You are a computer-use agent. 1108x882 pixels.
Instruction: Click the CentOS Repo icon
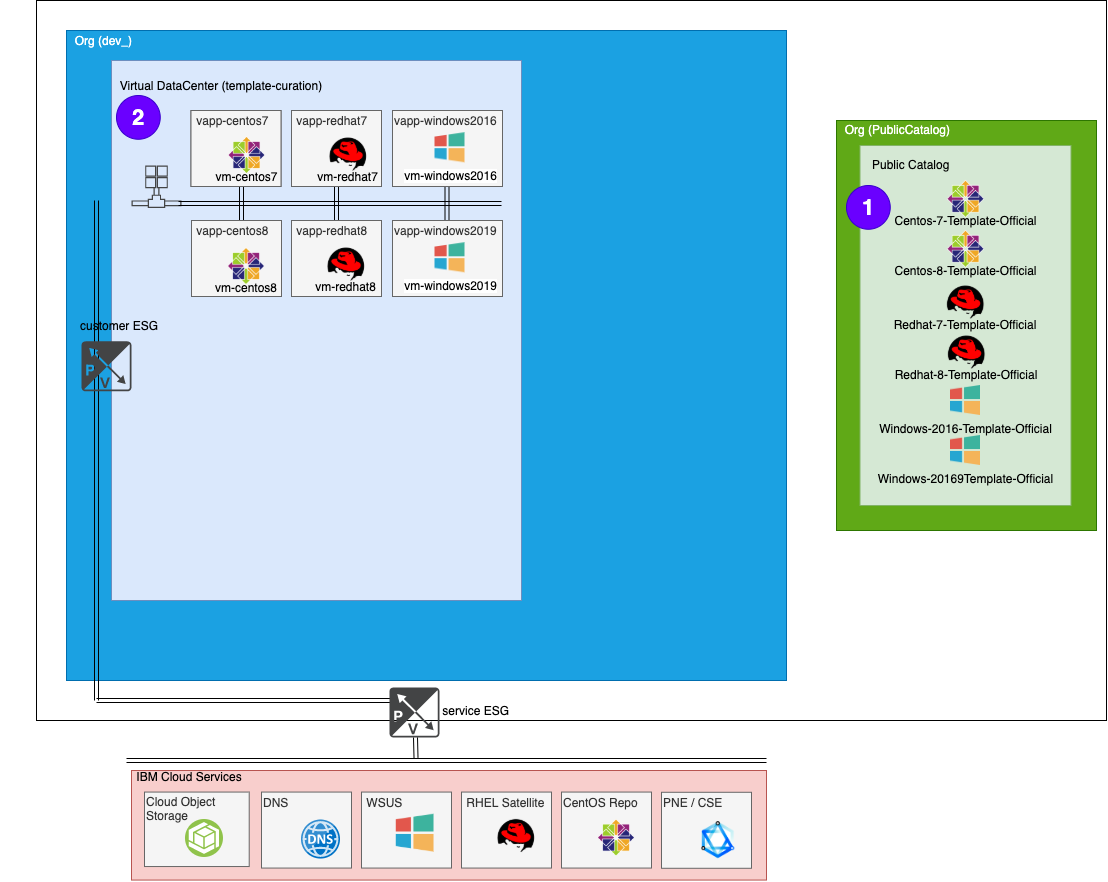616,838
